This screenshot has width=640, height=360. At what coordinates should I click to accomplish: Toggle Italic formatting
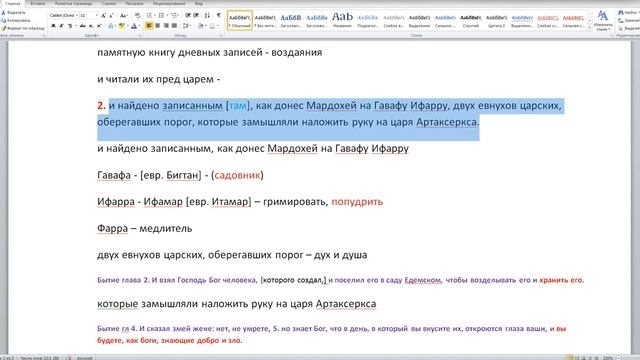(61, 26)
